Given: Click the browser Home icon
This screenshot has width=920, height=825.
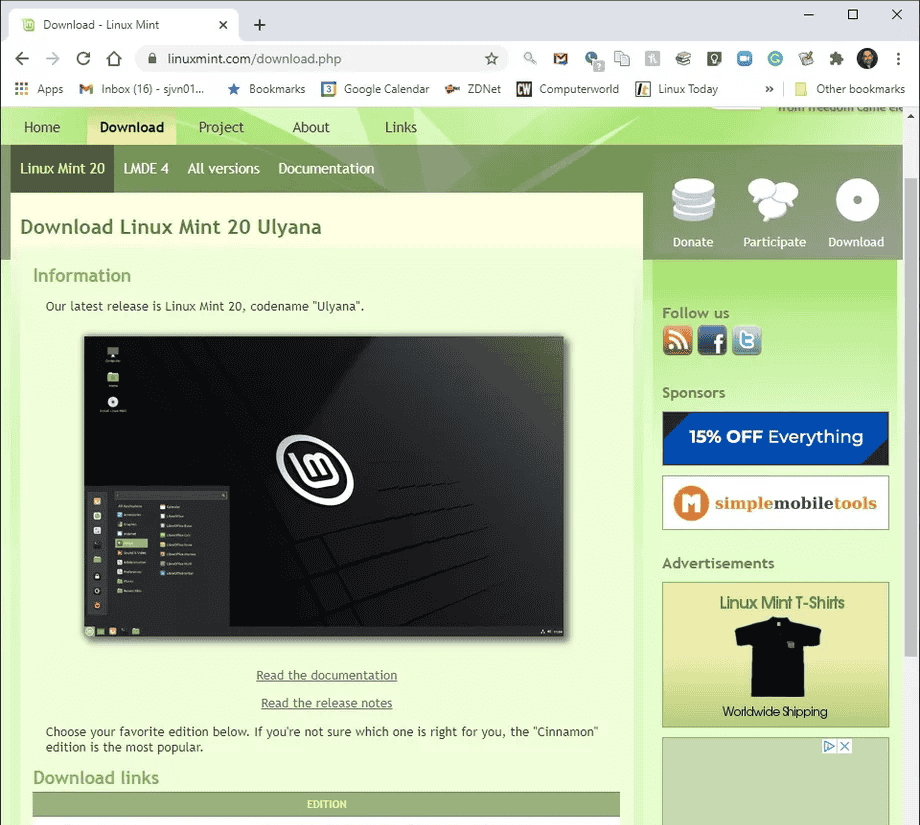Looking at the screenshot, I should [x=113, y=58].
